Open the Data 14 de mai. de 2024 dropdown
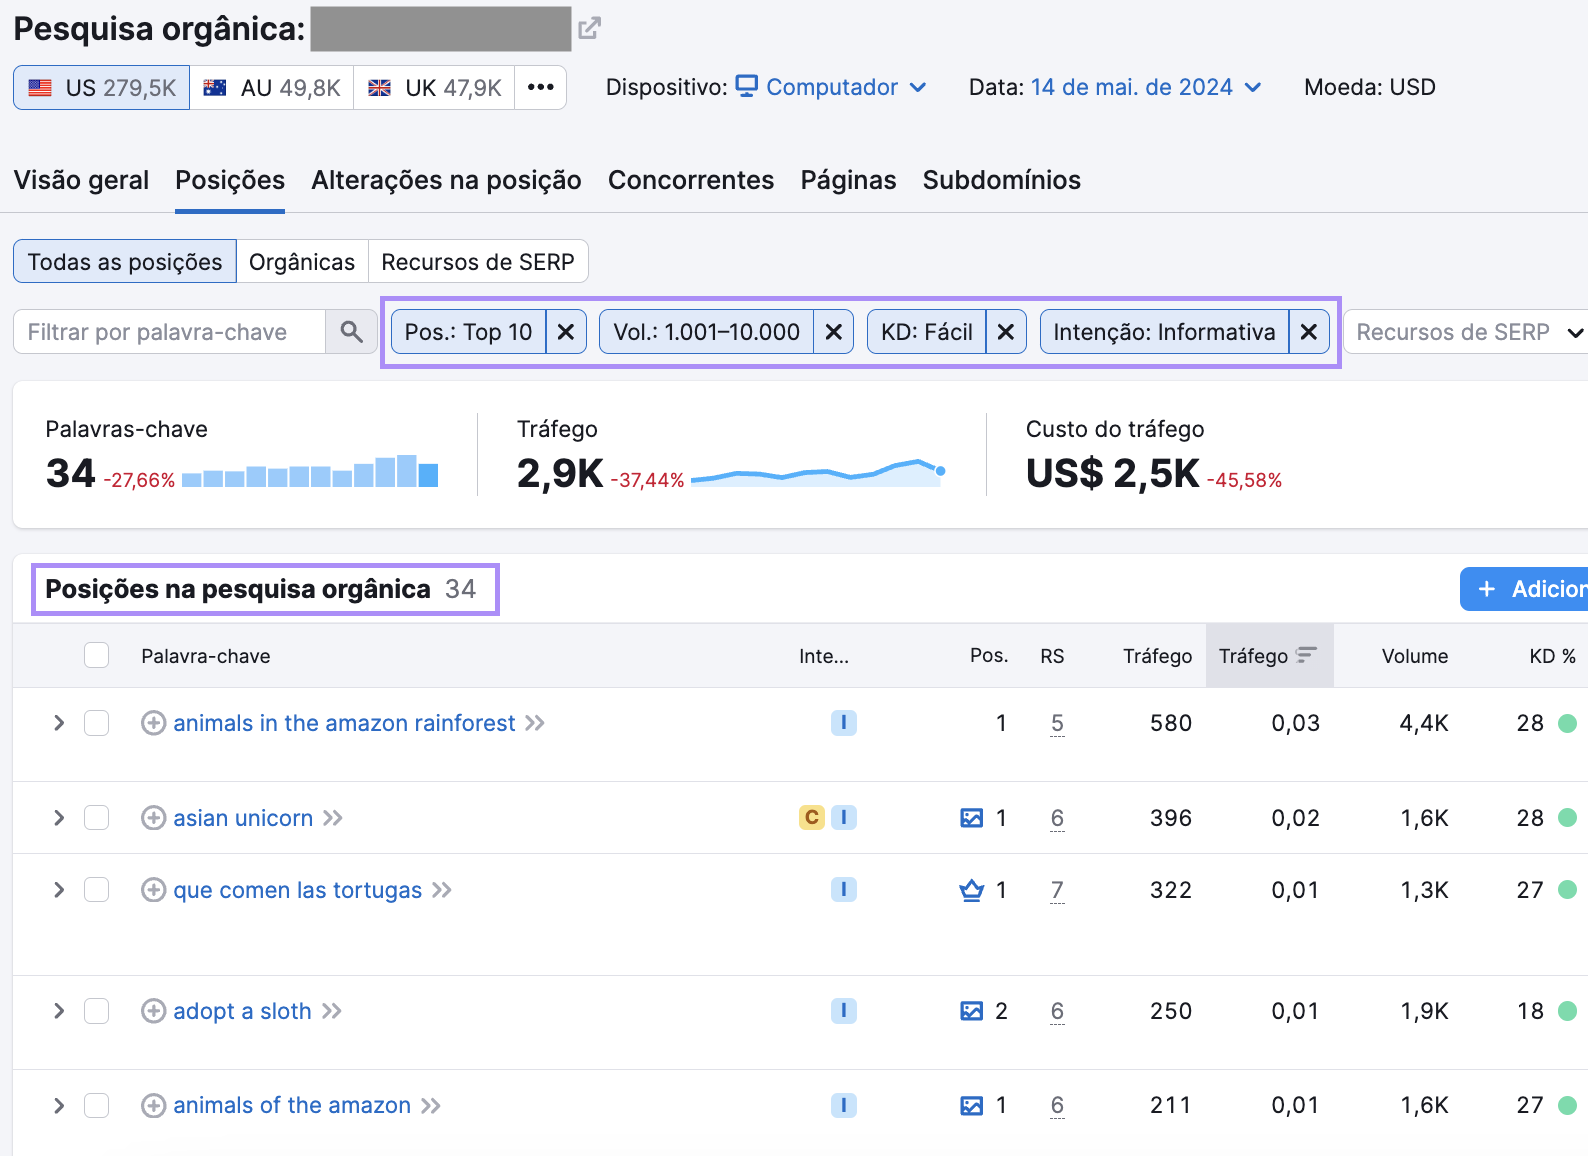Screen dimensions: 1588x1156 point(1146,87)
